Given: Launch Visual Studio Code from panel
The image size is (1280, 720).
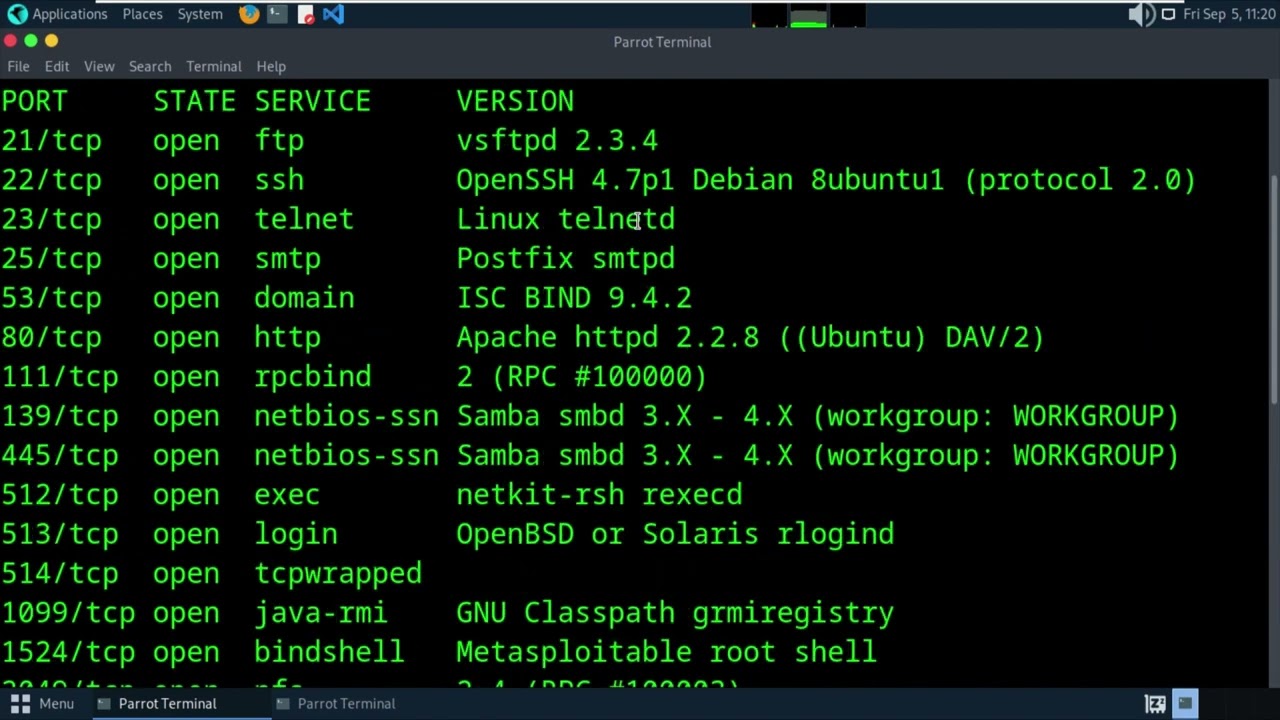Looking at the screenshot, I should 333,14.
